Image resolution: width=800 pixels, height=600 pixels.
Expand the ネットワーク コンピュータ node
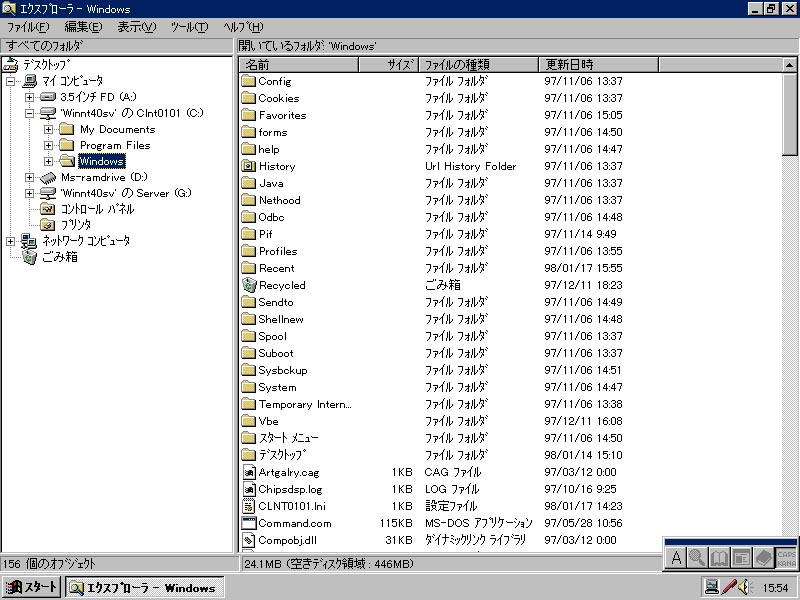(10, 241)
